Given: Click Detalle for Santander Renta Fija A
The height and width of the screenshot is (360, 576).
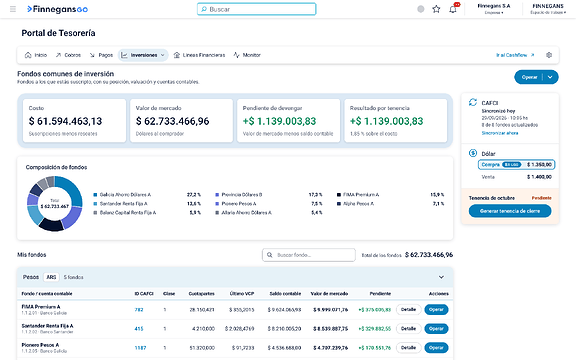Looking at the screenshot, I should [408, 329].
